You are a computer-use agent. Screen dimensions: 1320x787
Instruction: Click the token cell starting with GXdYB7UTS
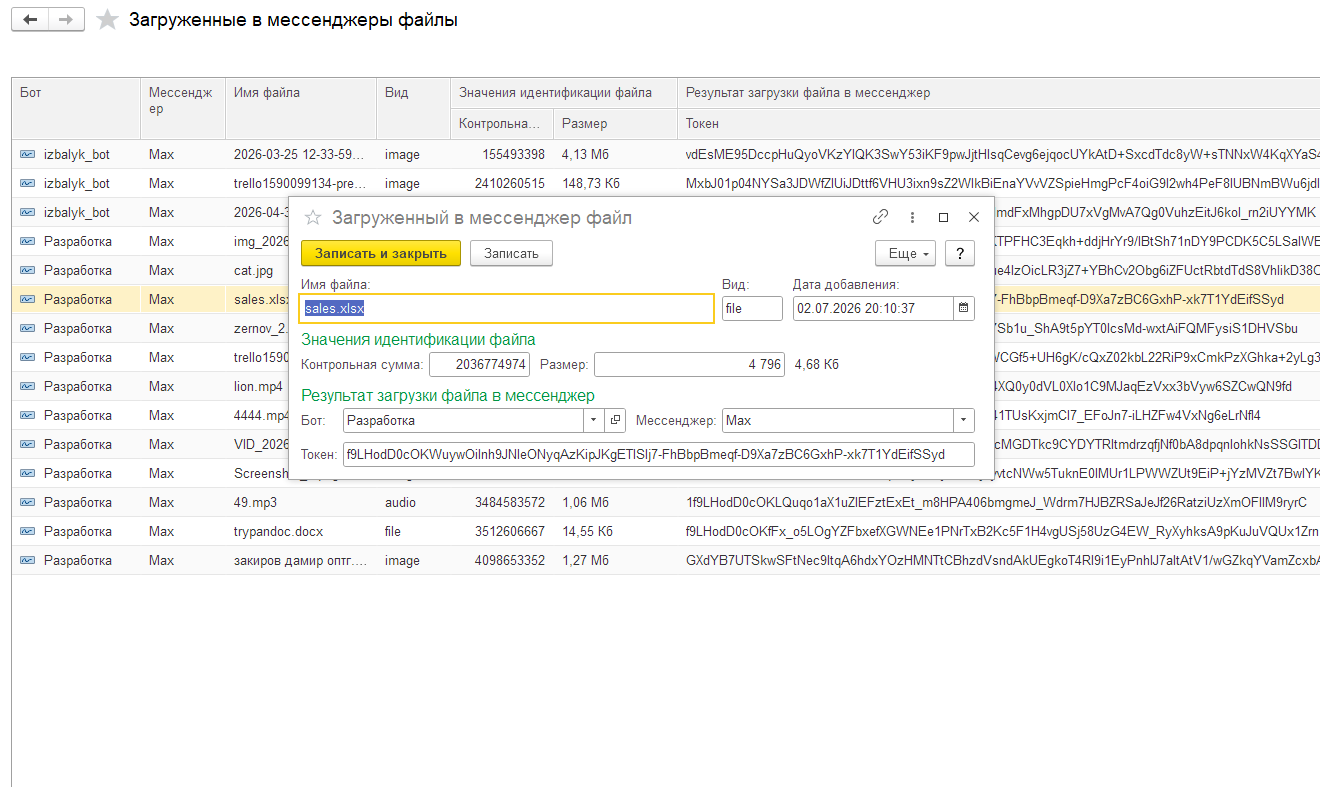pos(998,560)
